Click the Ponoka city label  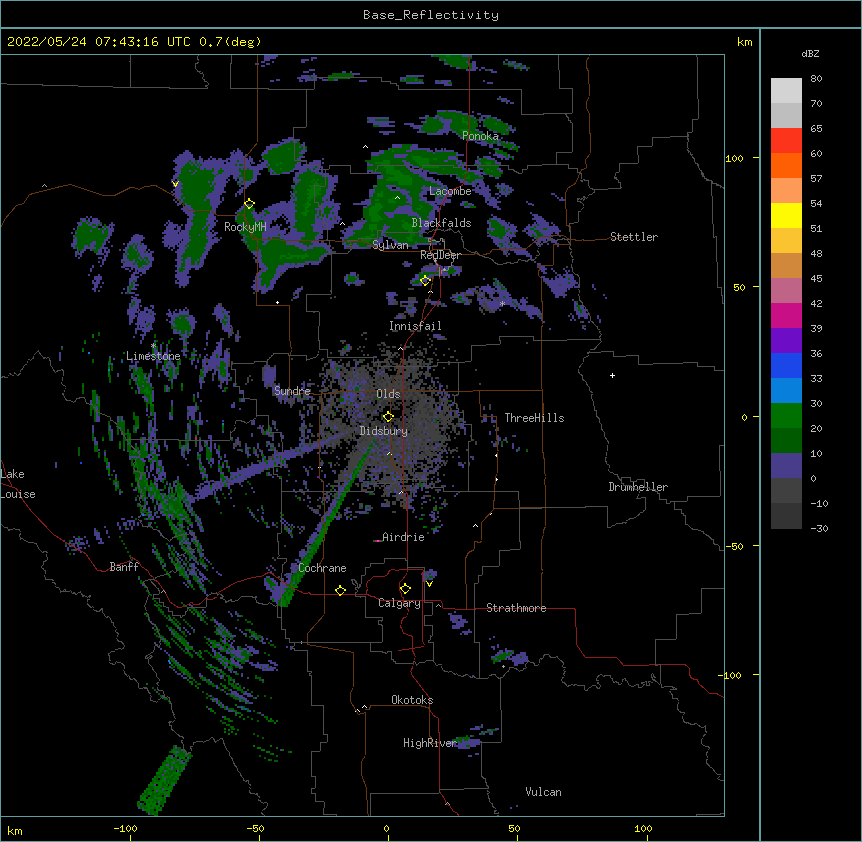point(480,136)
